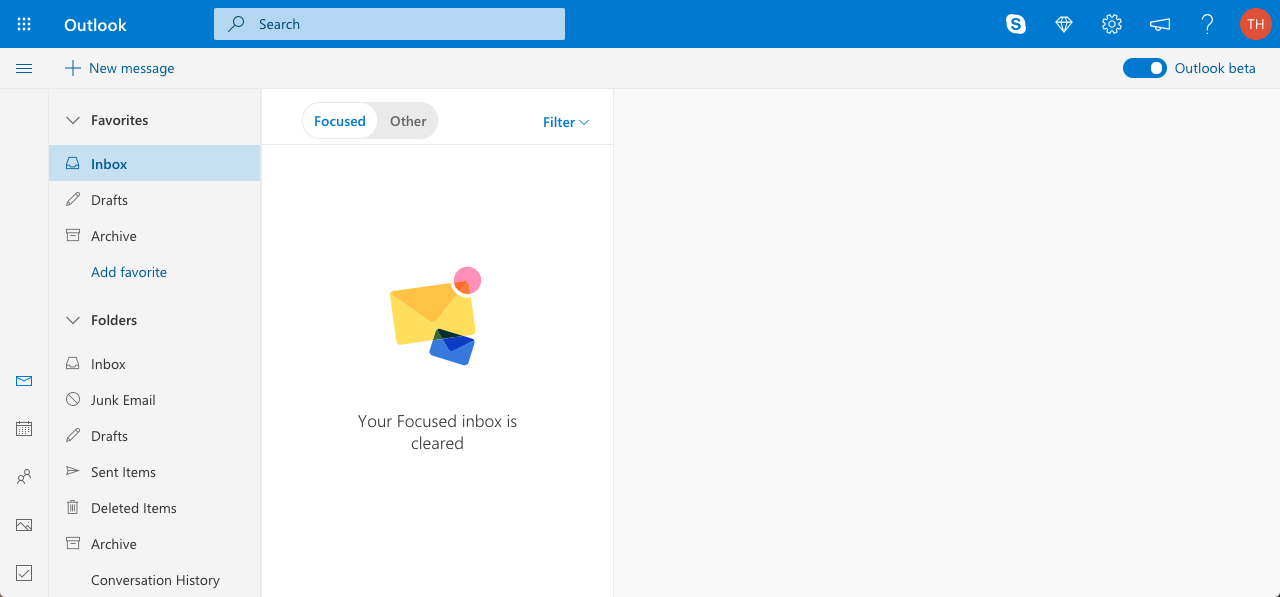Open Photos icon in left rail
The height and width of the screenshot is (597, 1280).
click(x=24, y=525)
